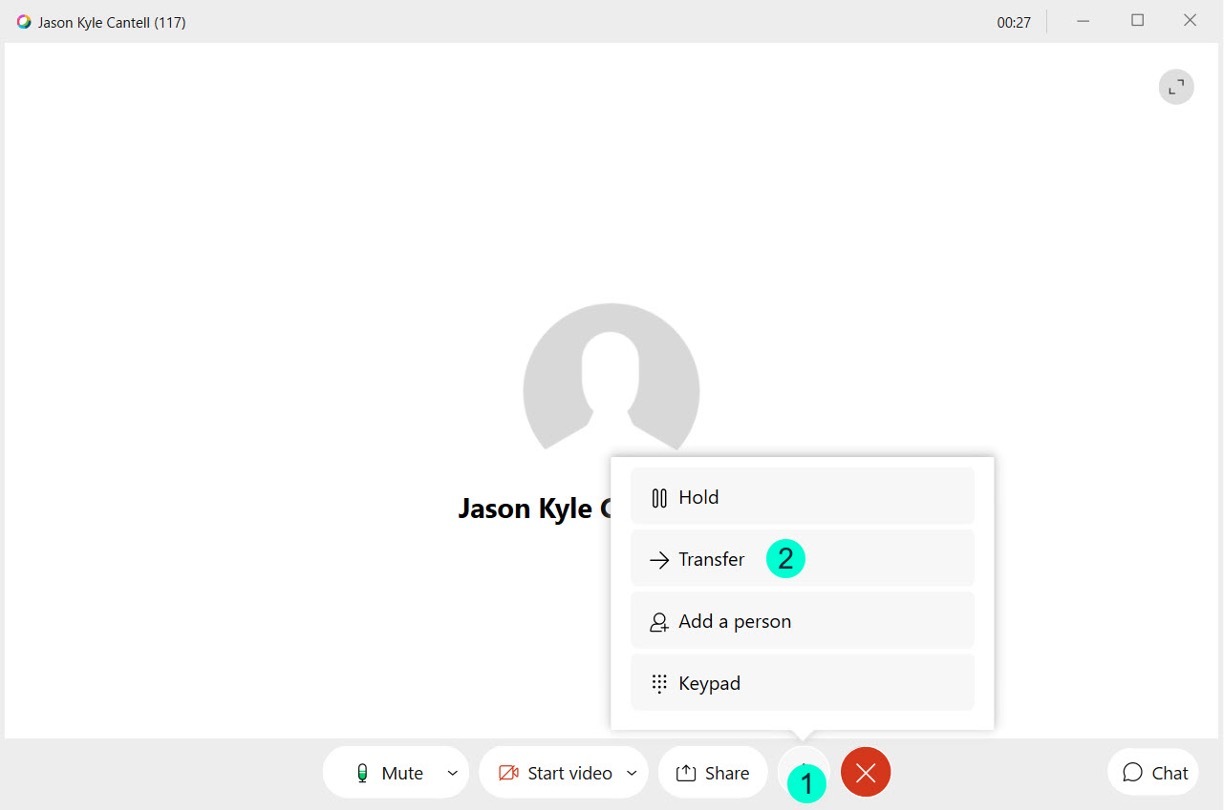Click the keypad grid icon
1225x810 pixels.
pos(659,684)
